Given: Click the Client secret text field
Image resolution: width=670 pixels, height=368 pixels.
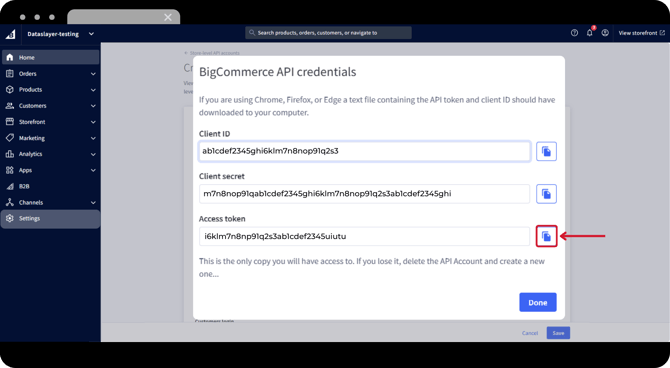Looking at the screenshot, I should [364, 194].
